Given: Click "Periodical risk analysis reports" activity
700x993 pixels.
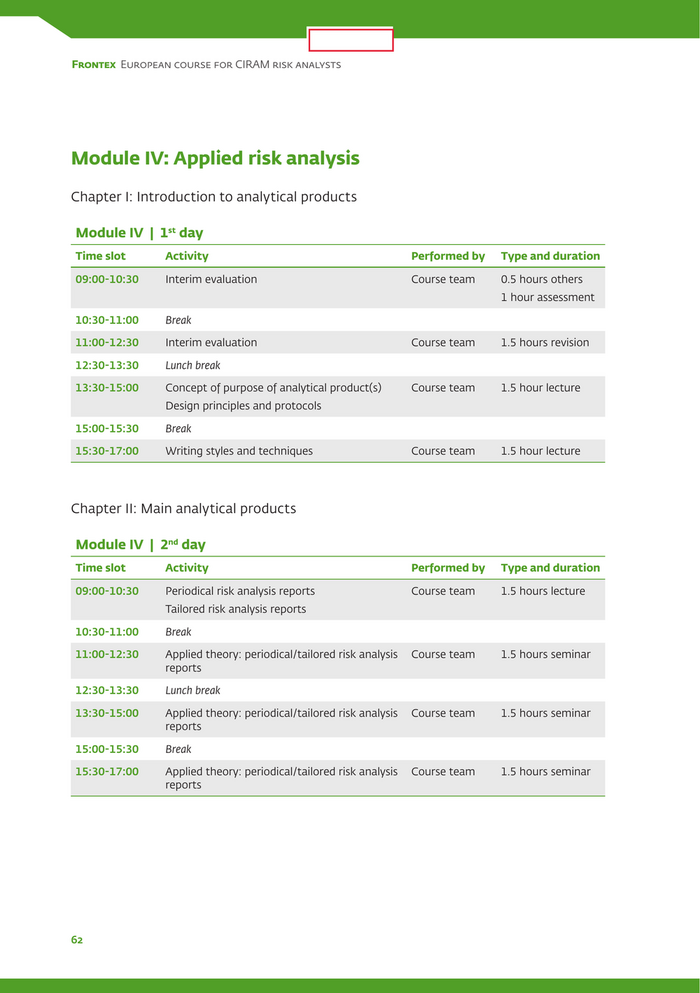Looking at the screenshot, I should 240,591.
